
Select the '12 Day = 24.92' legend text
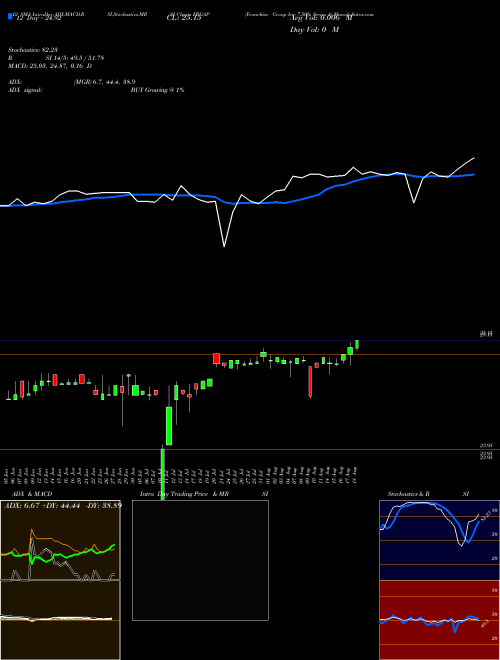(x=37, y=18)
